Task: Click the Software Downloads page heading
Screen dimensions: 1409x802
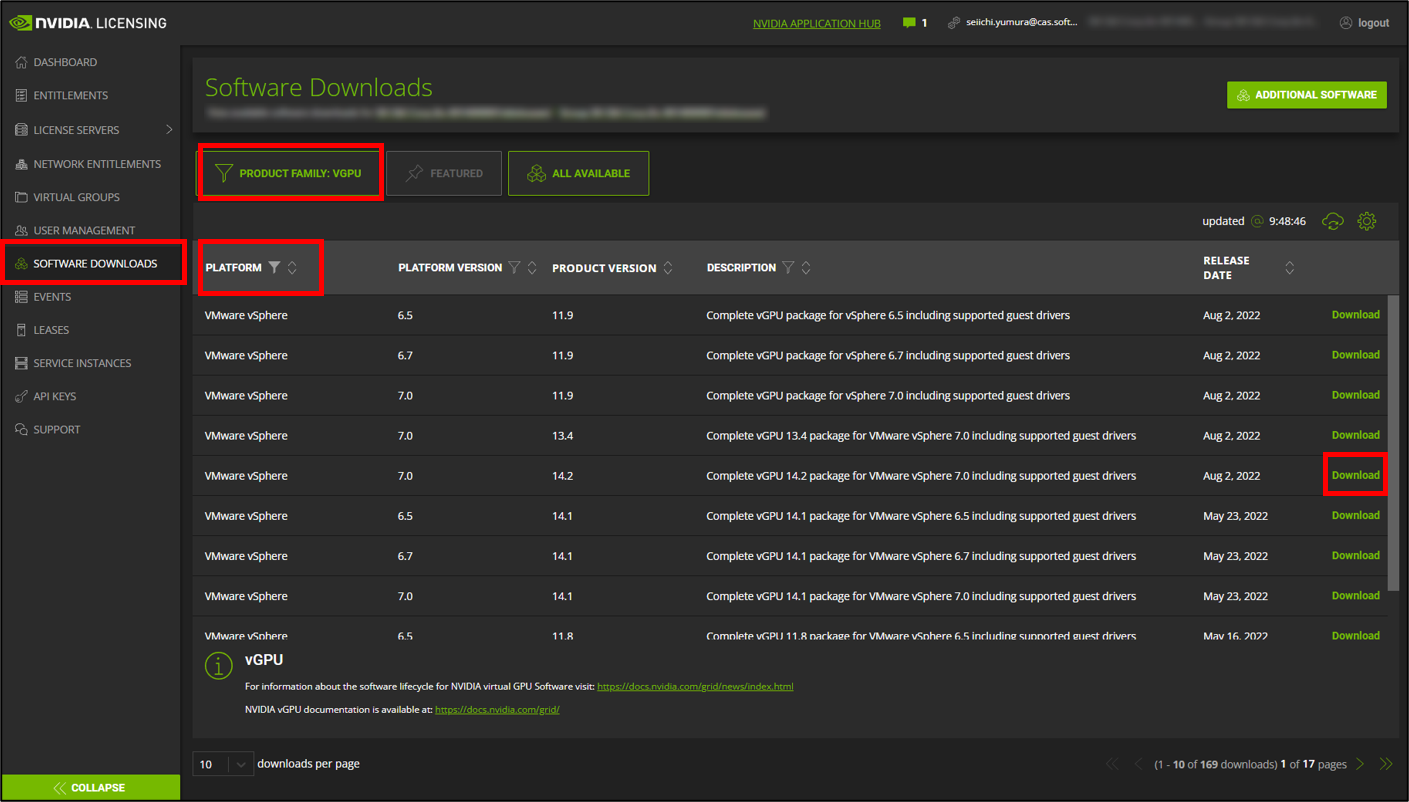Action: pyautogui.click(x=319, y=87)
